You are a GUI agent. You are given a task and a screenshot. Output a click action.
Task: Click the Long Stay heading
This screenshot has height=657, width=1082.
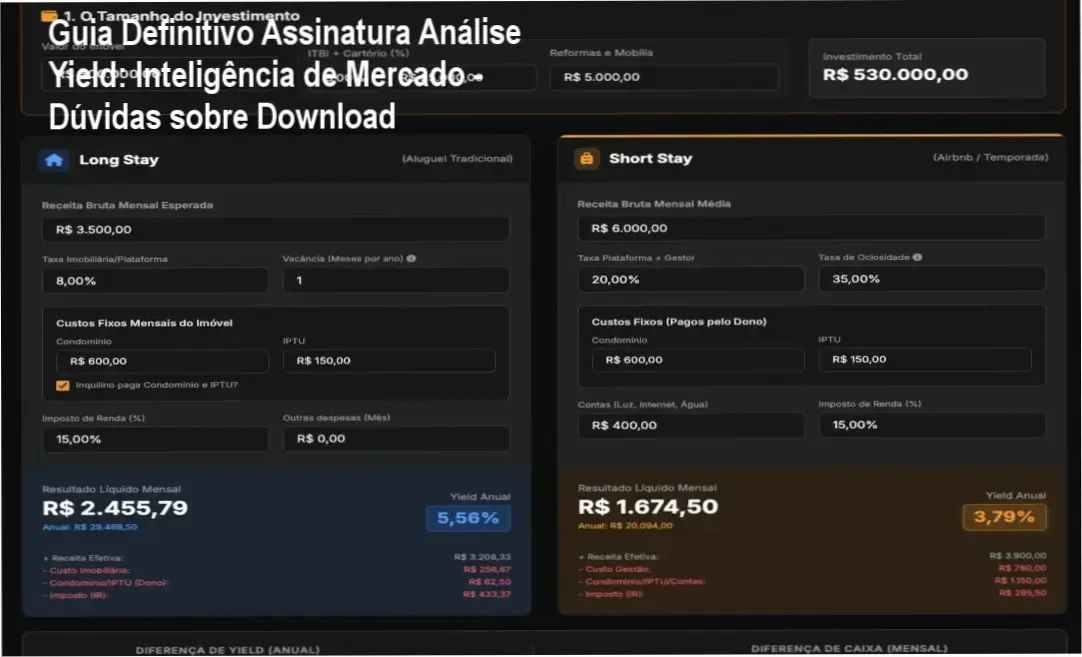(119, 160)
